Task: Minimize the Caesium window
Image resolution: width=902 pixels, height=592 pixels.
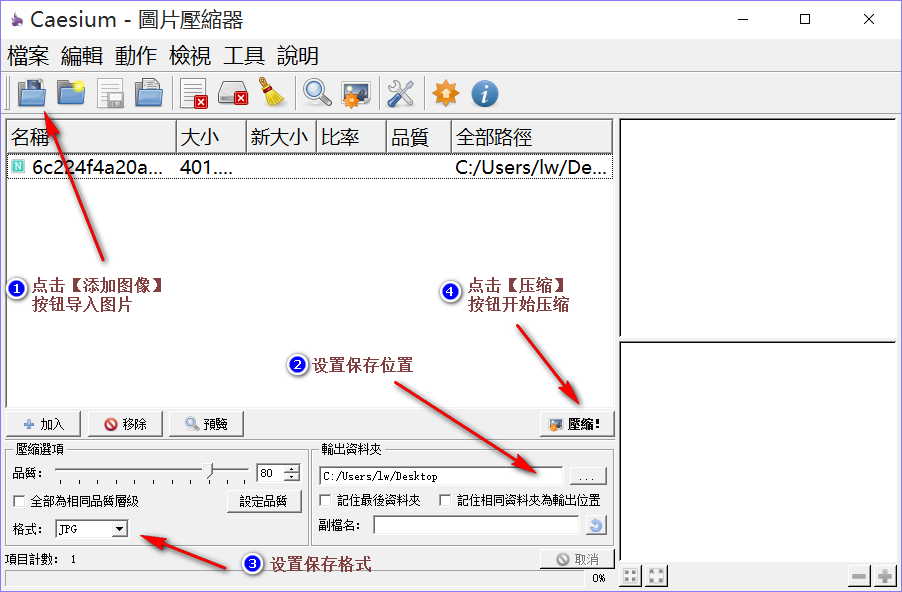Action: pyautogui.click(x=743, y=19)
